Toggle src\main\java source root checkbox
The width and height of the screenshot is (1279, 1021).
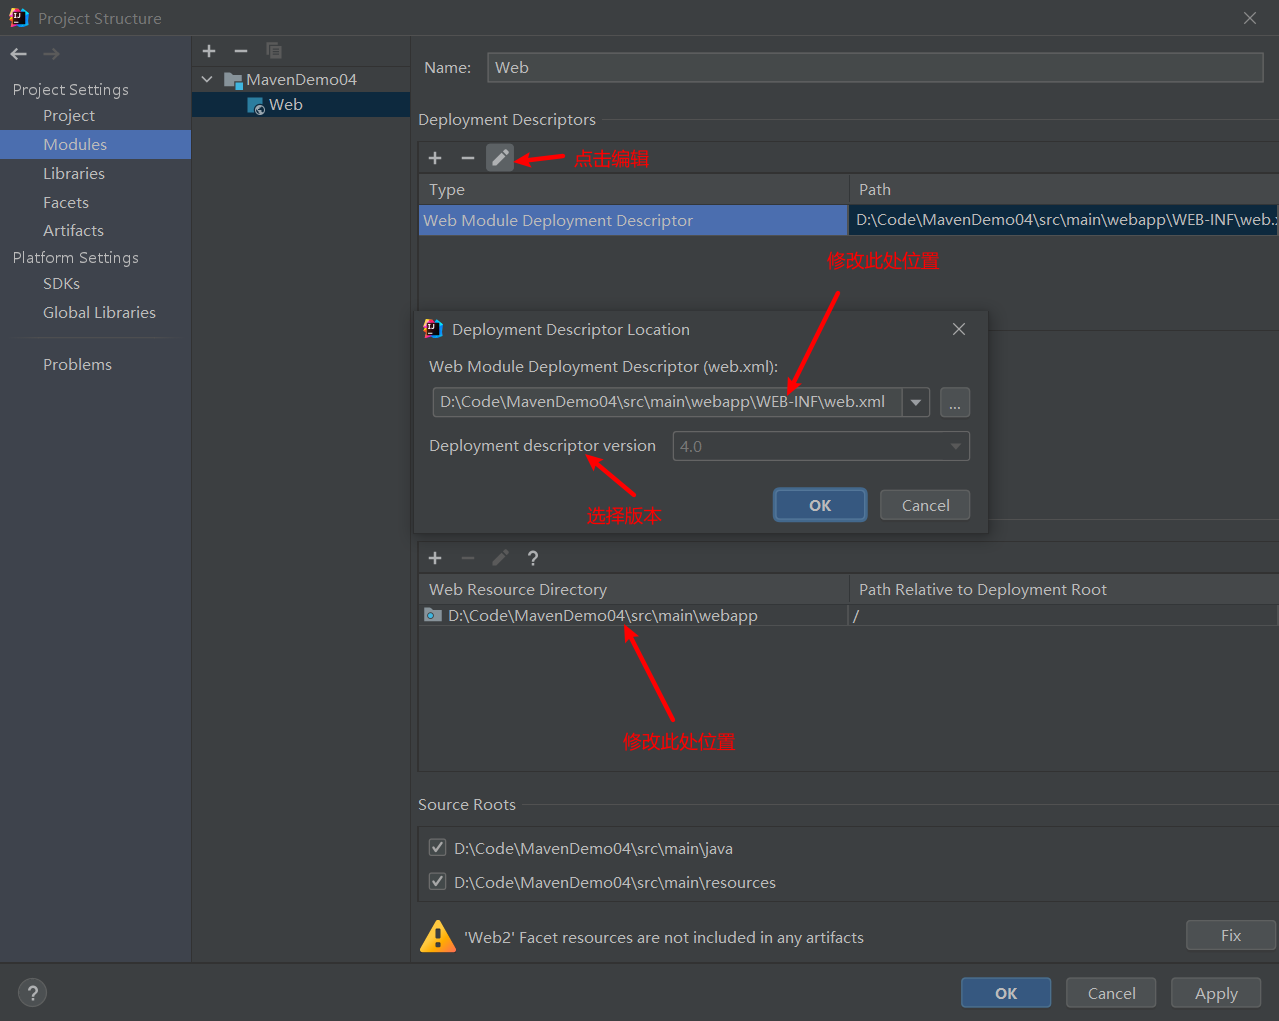point(437,848)
